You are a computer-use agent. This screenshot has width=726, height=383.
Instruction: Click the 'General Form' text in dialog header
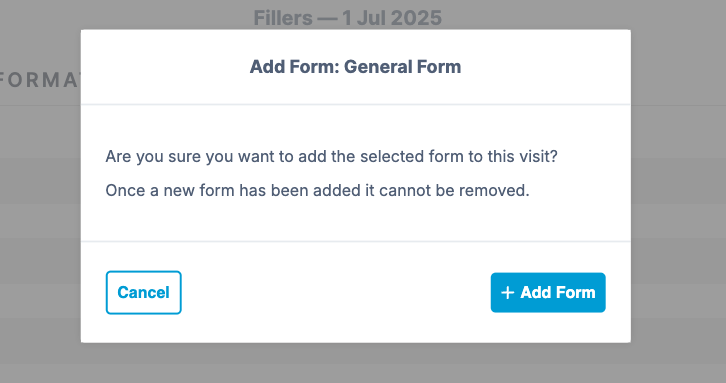click(402, 67)
